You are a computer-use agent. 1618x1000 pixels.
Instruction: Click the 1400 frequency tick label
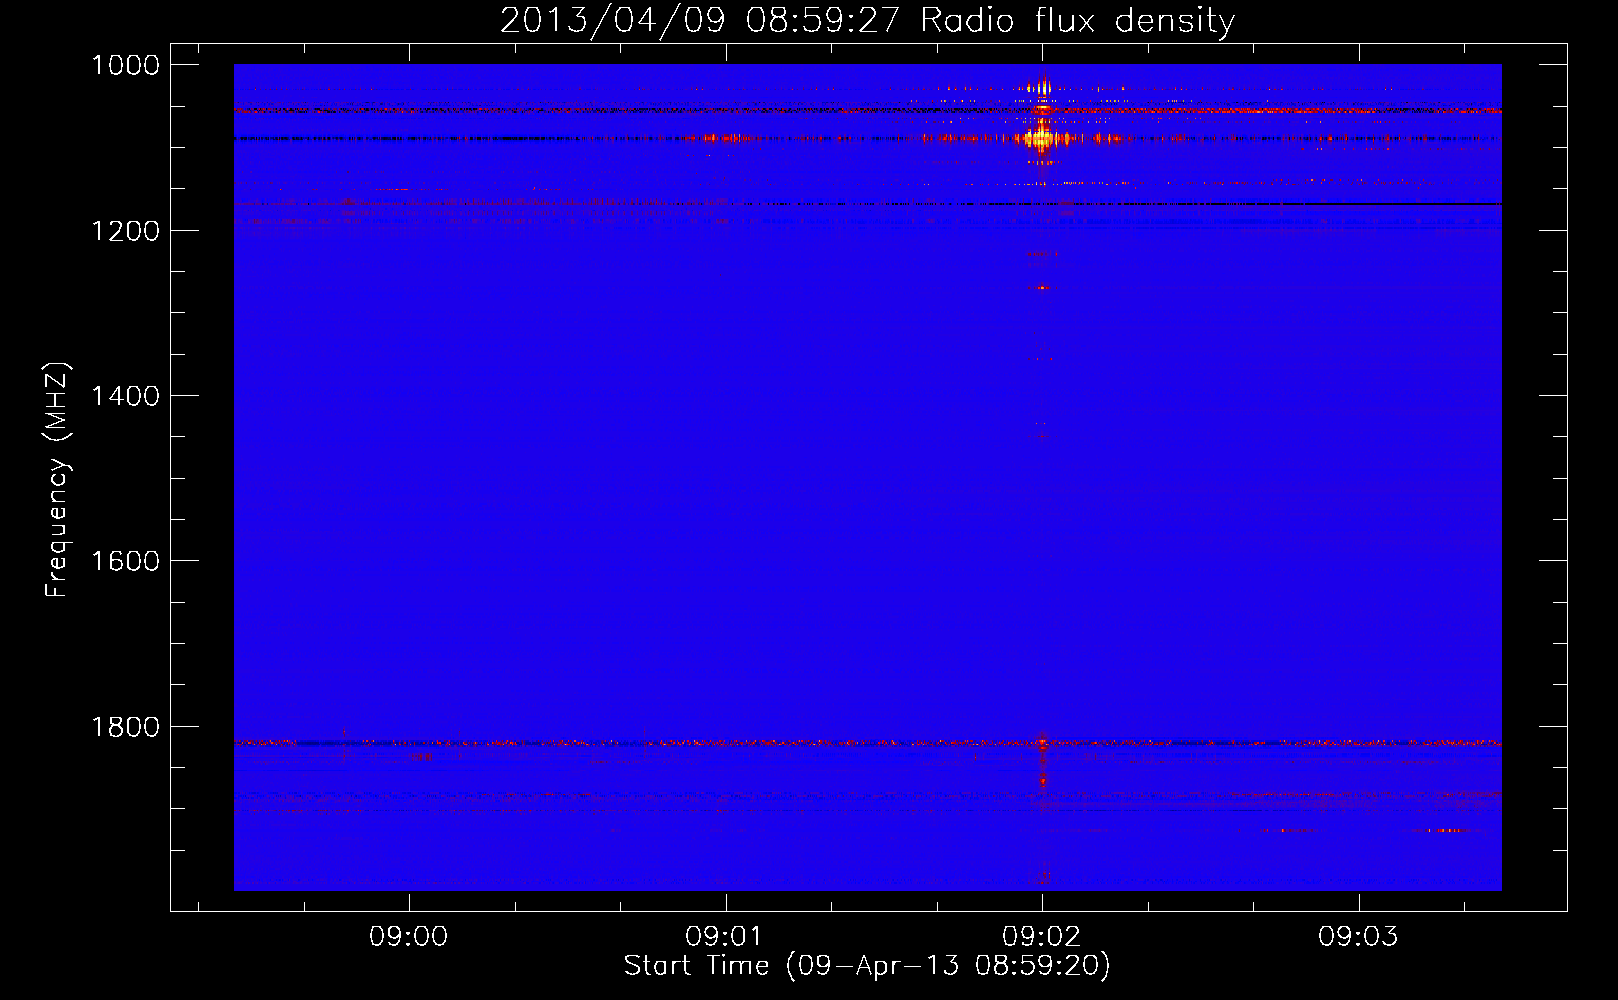(125, 396)
